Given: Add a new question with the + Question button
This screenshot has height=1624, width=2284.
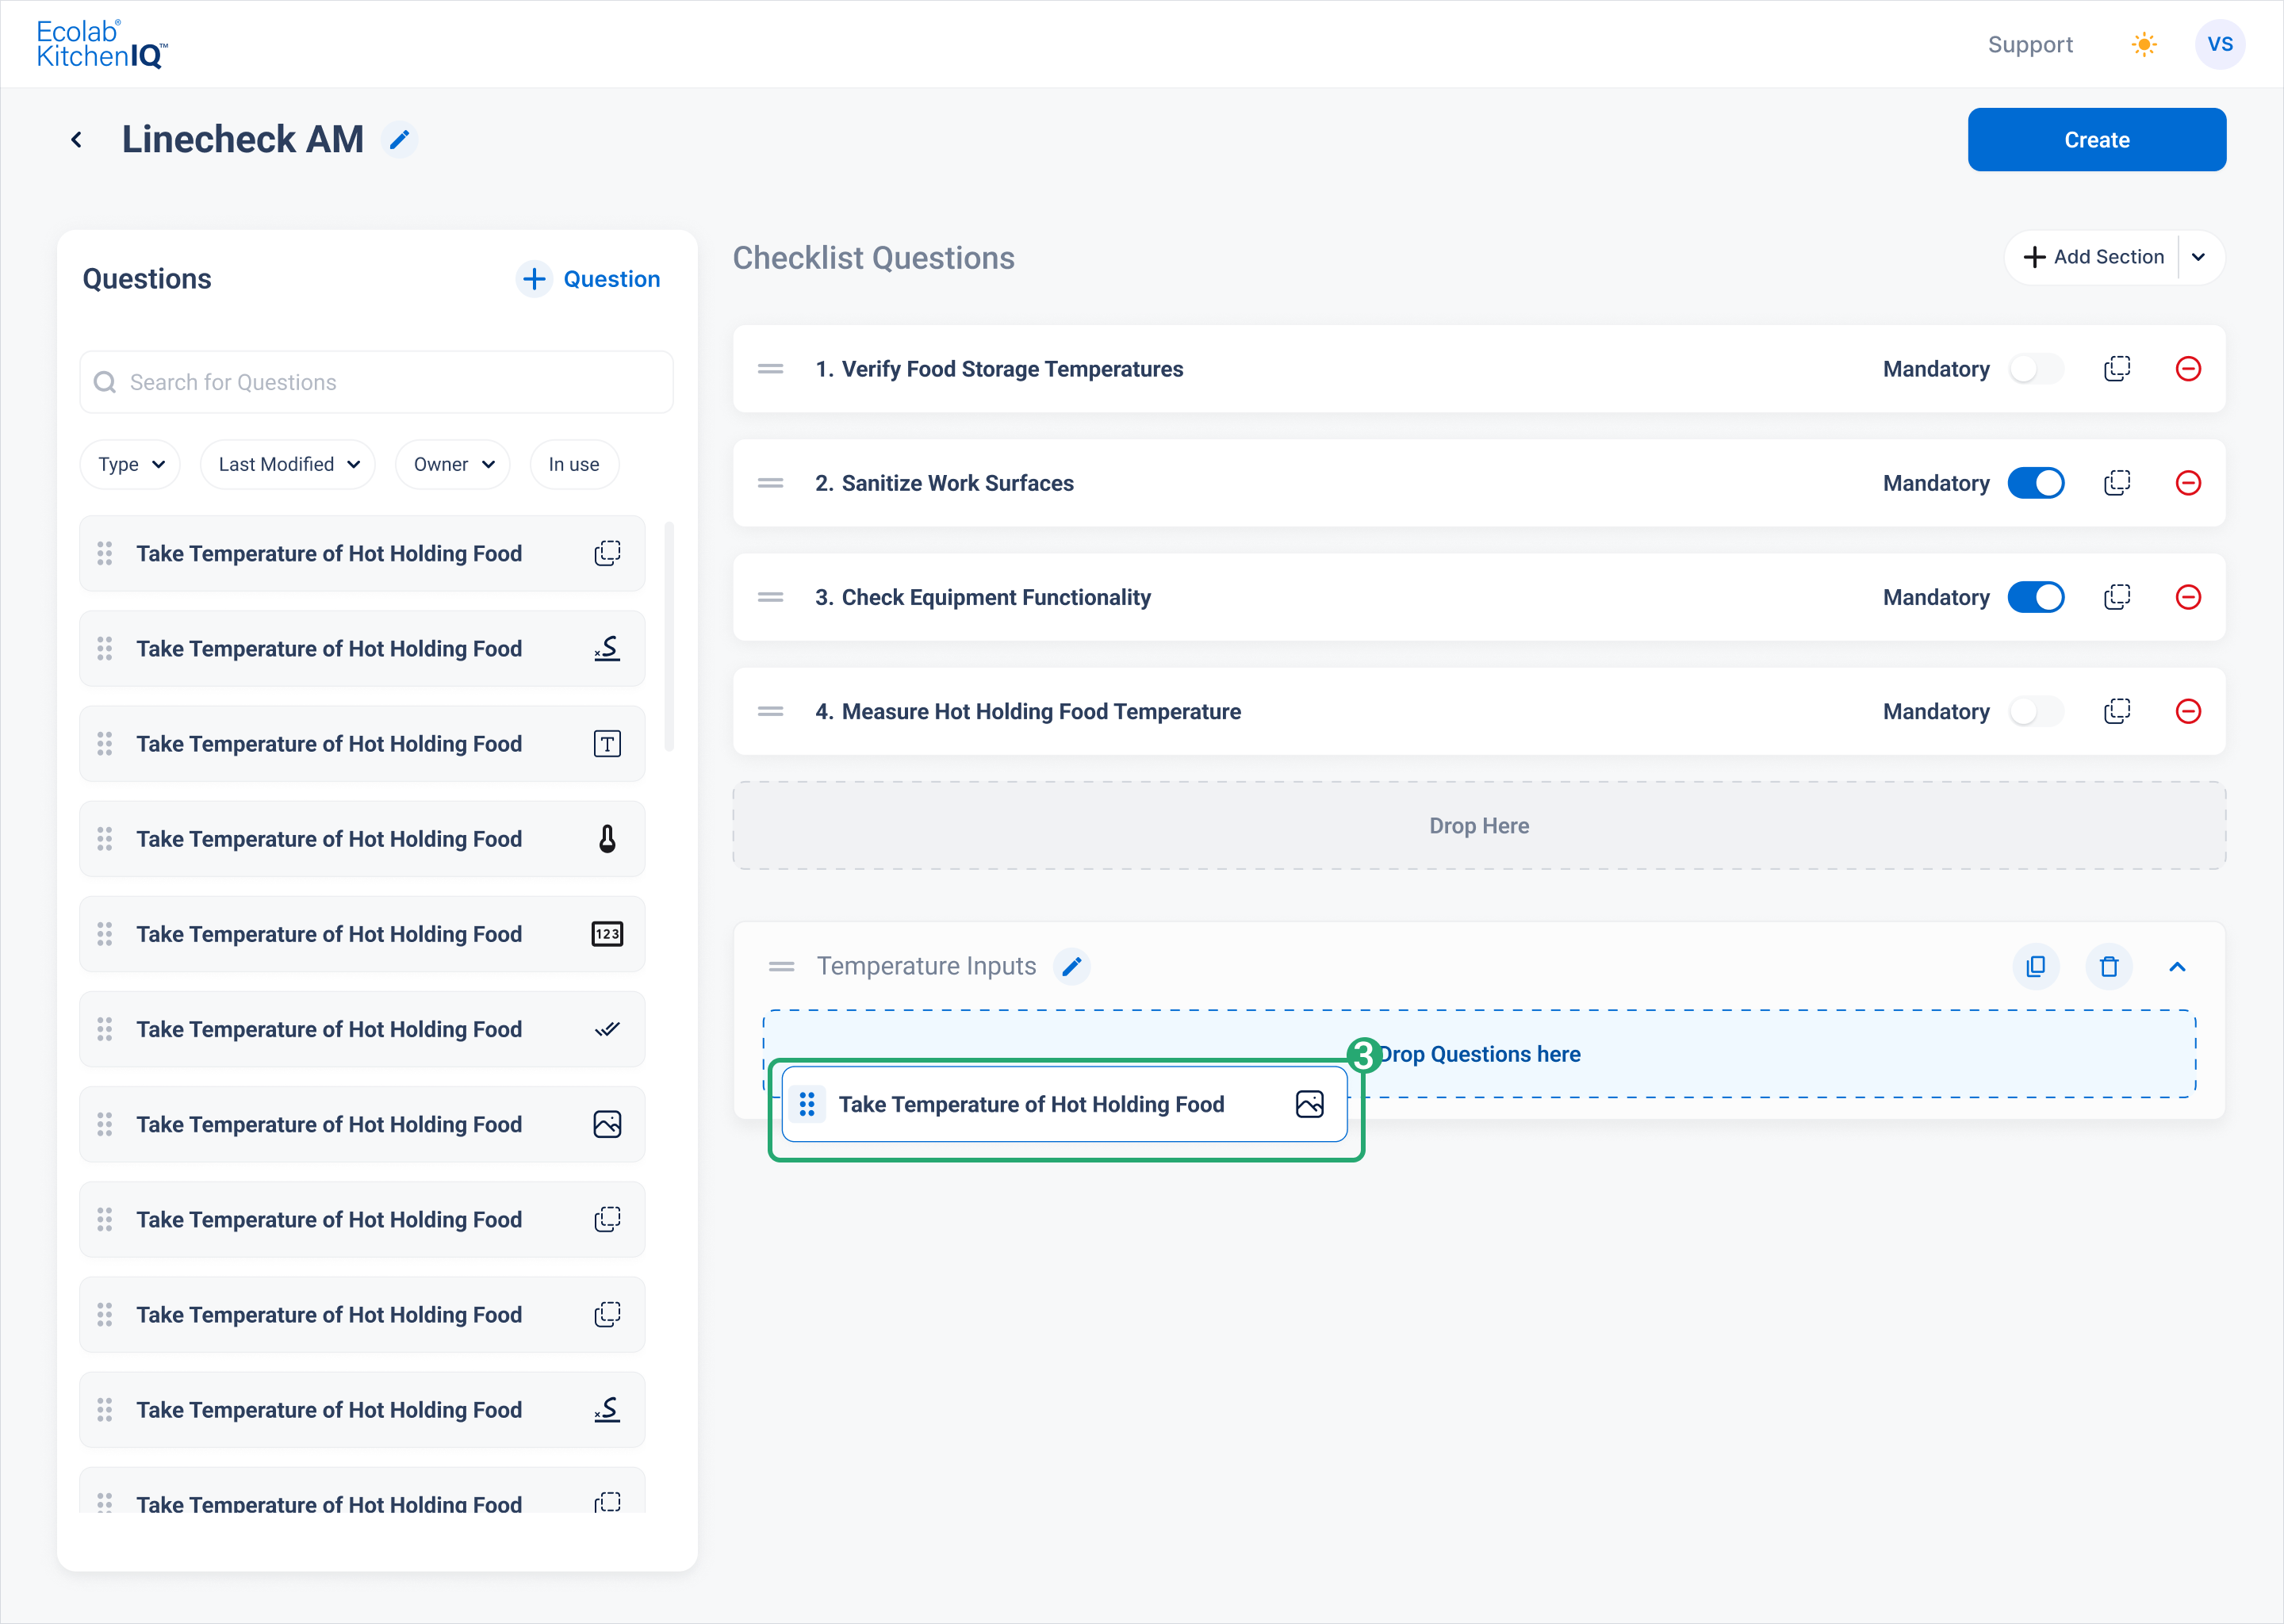Looking at the screenshot, I should click(x=589, y=279).
